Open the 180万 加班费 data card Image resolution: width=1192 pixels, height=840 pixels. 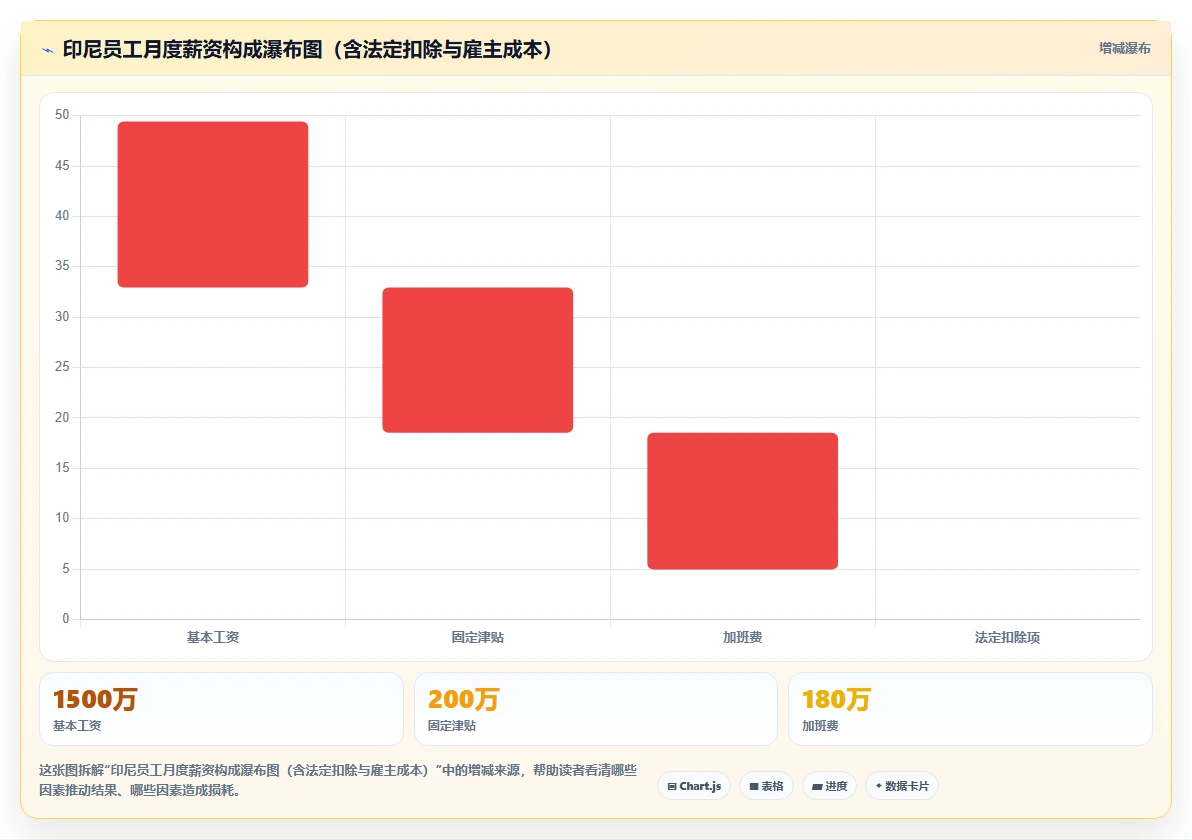pos(970,708)
